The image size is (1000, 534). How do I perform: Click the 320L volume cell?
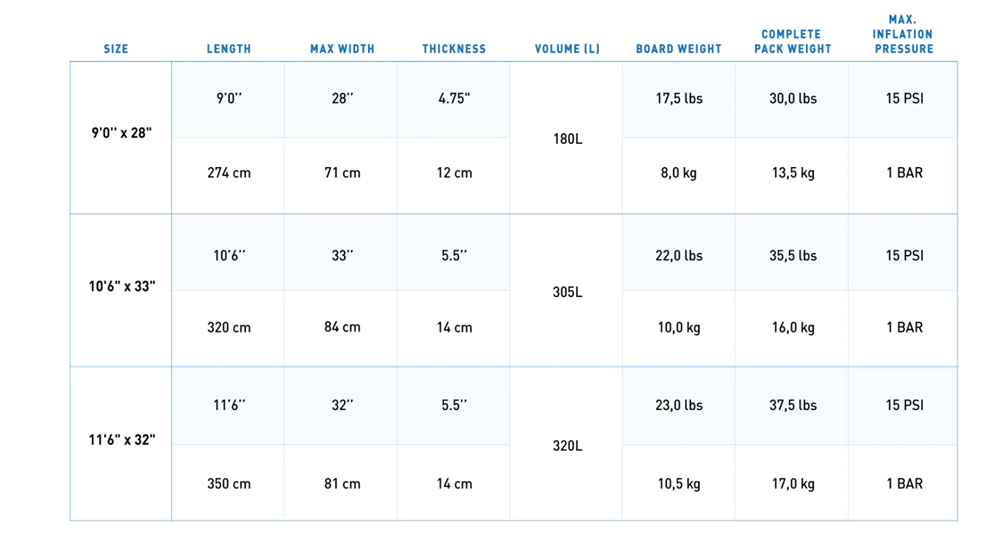coord(567,446)
